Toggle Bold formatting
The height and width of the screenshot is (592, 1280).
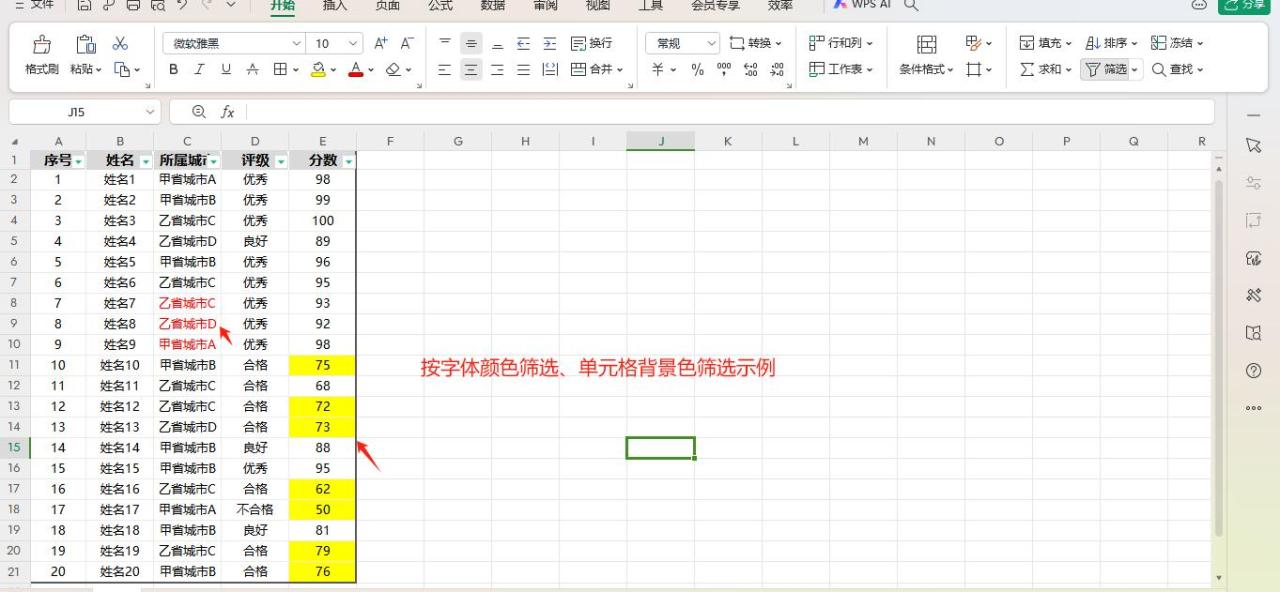pos(173,70)
